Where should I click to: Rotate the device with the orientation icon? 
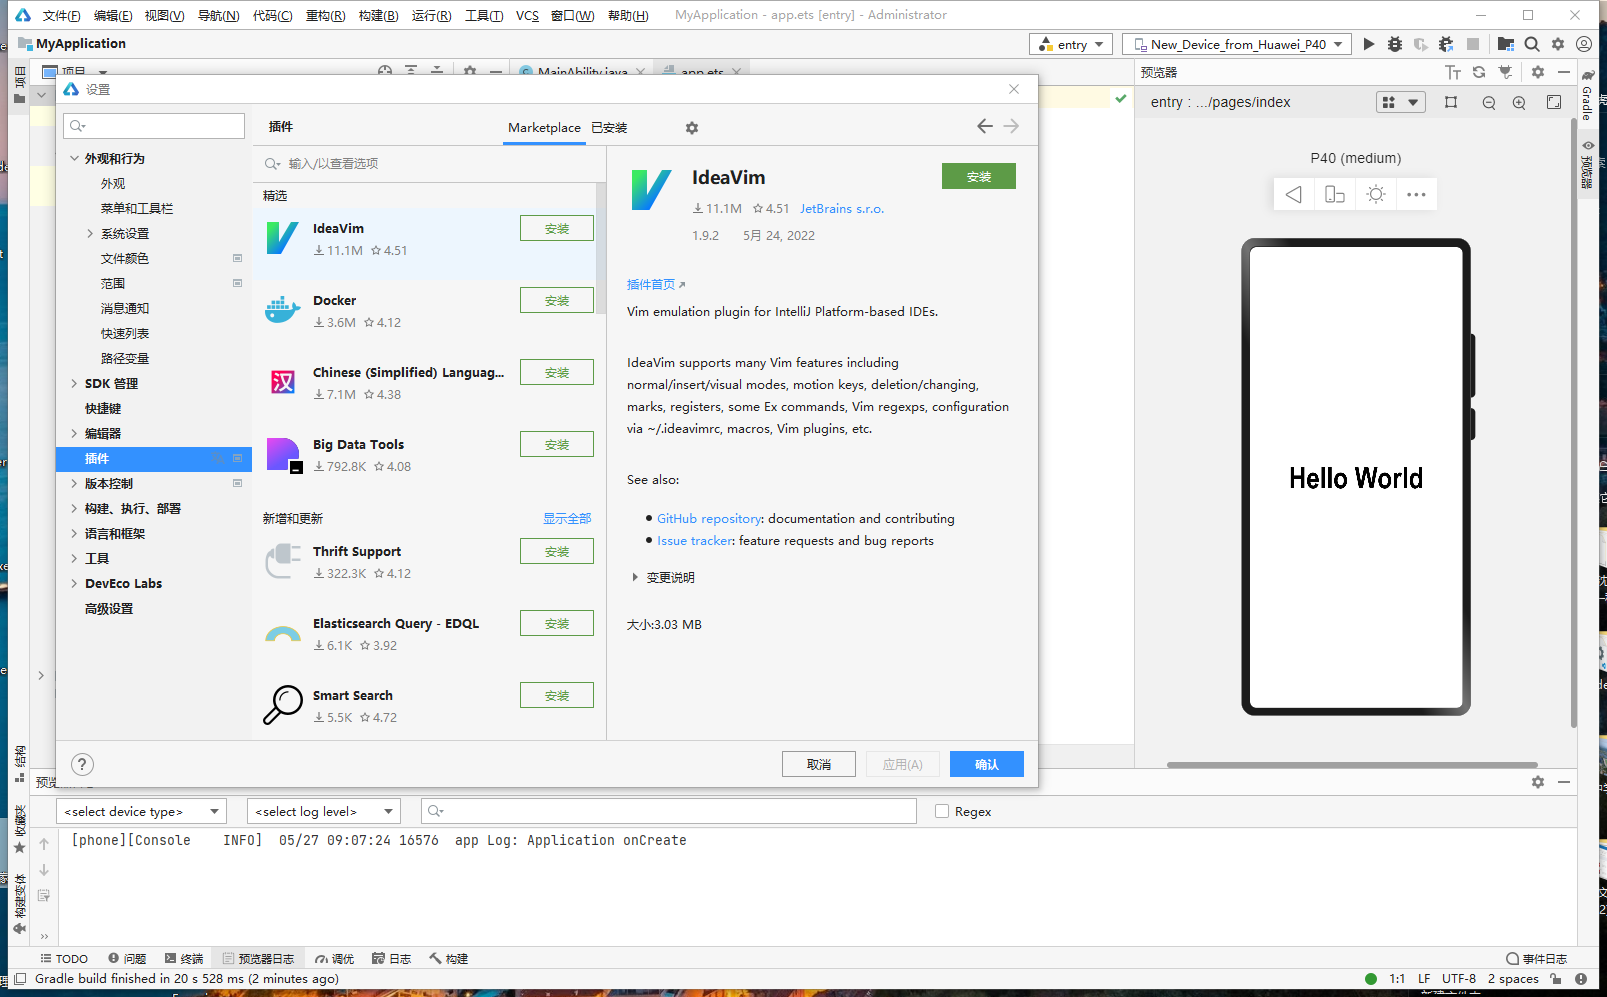click(x=1335, y=194)
